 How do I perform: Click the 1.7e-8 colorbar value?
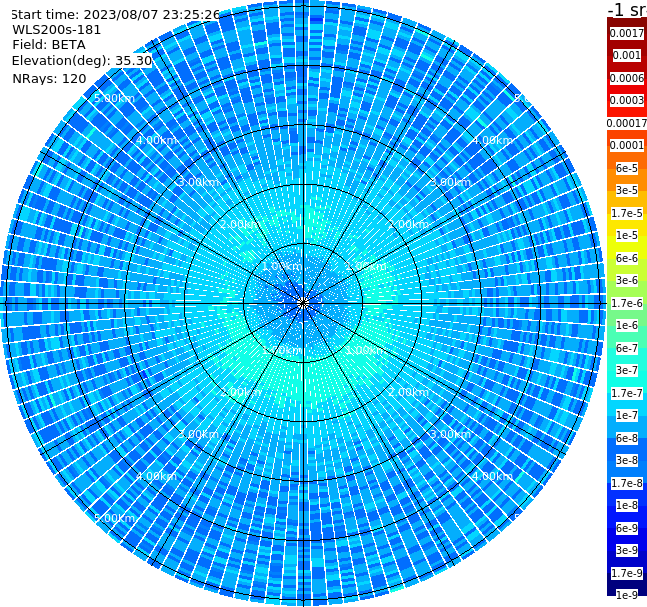tap(627, 483)
